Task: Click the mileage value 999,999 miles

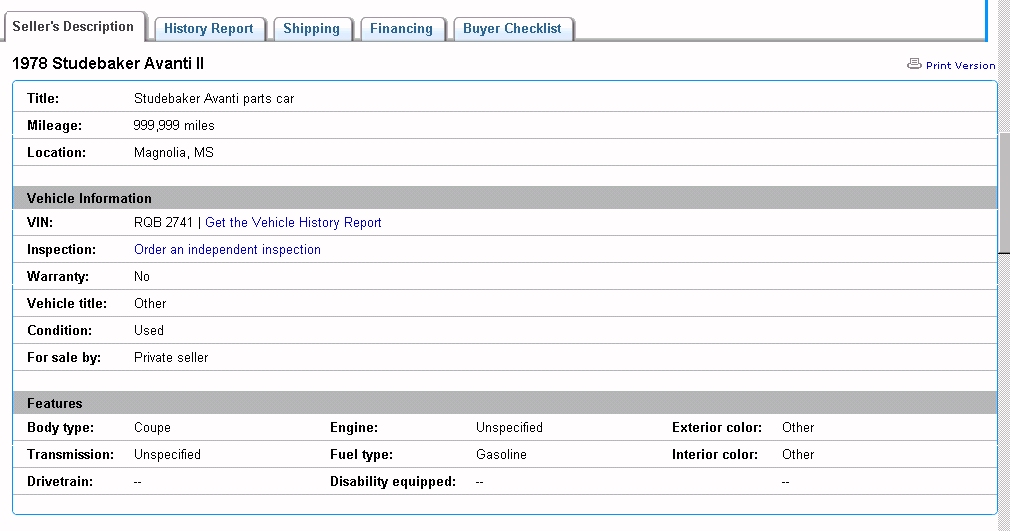Action: [x=174, y=126]
